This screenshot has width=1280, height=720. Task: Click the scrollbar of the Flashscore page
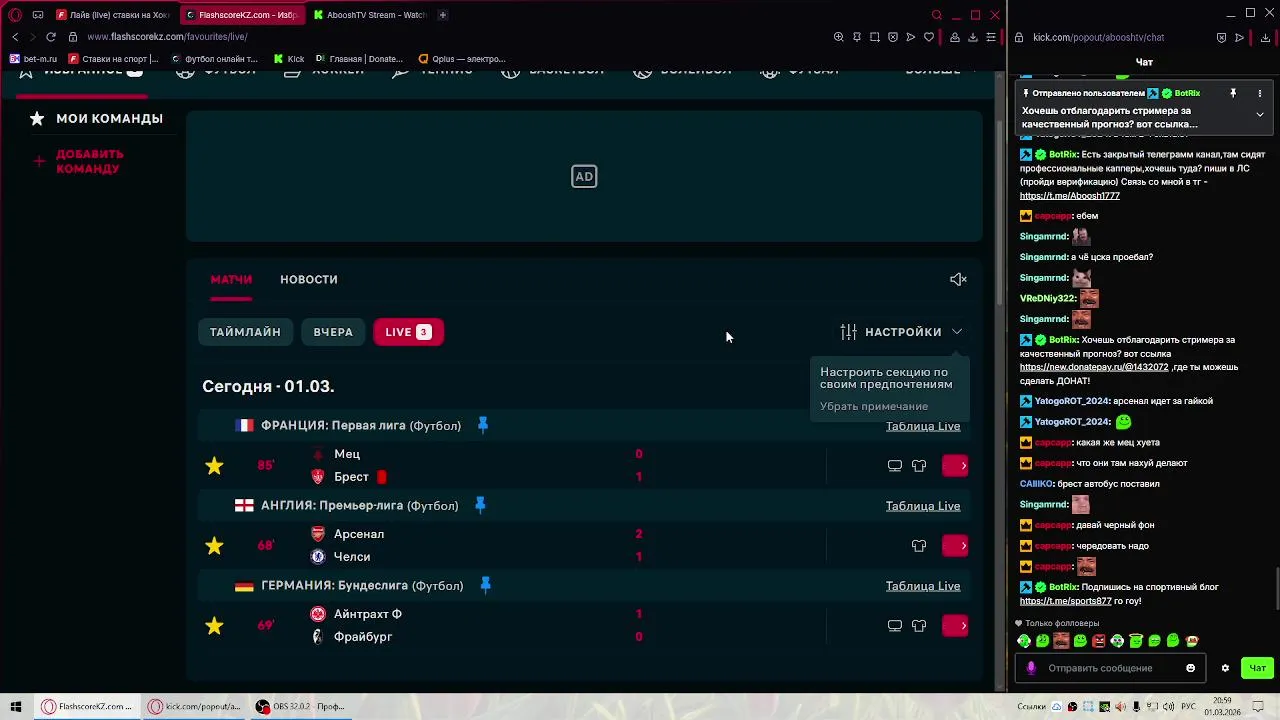[x=1001, y=213]
